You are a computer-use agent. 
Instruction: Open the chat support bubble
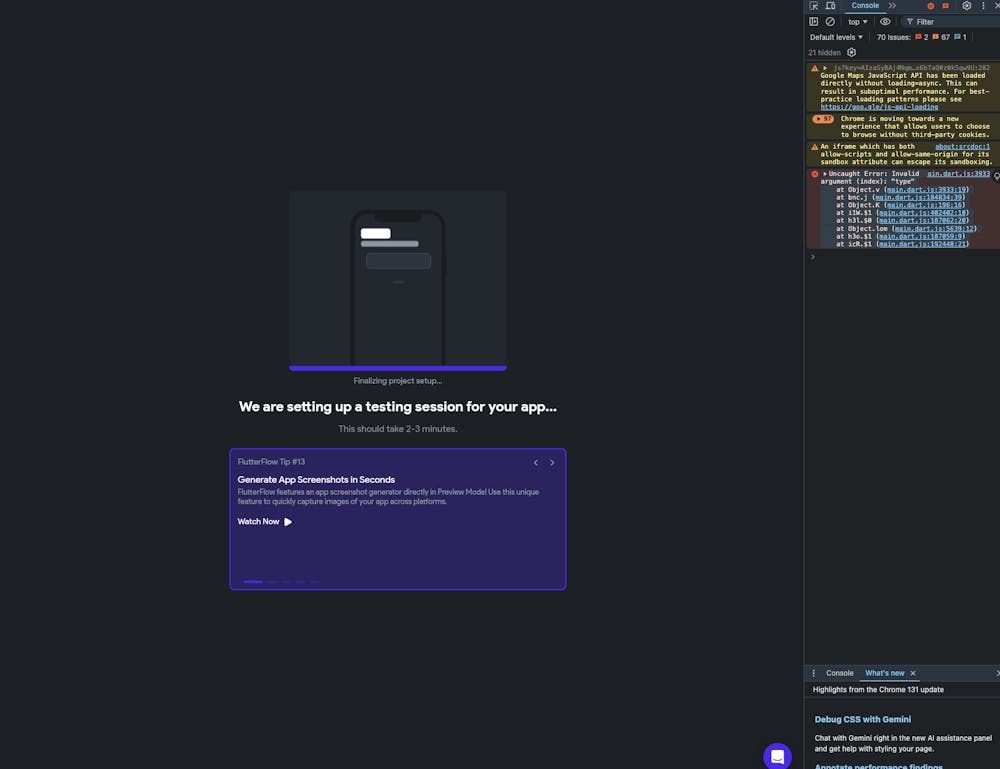[x=777, y=756]
